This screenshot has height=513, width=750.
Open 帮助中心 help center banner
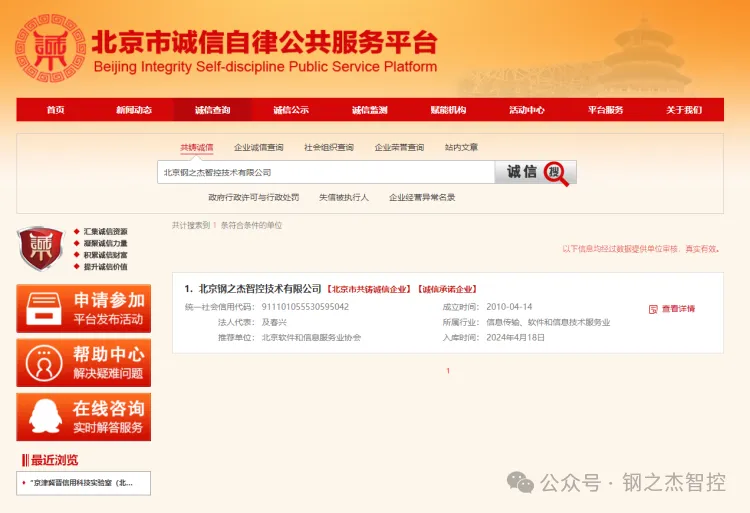84,362
